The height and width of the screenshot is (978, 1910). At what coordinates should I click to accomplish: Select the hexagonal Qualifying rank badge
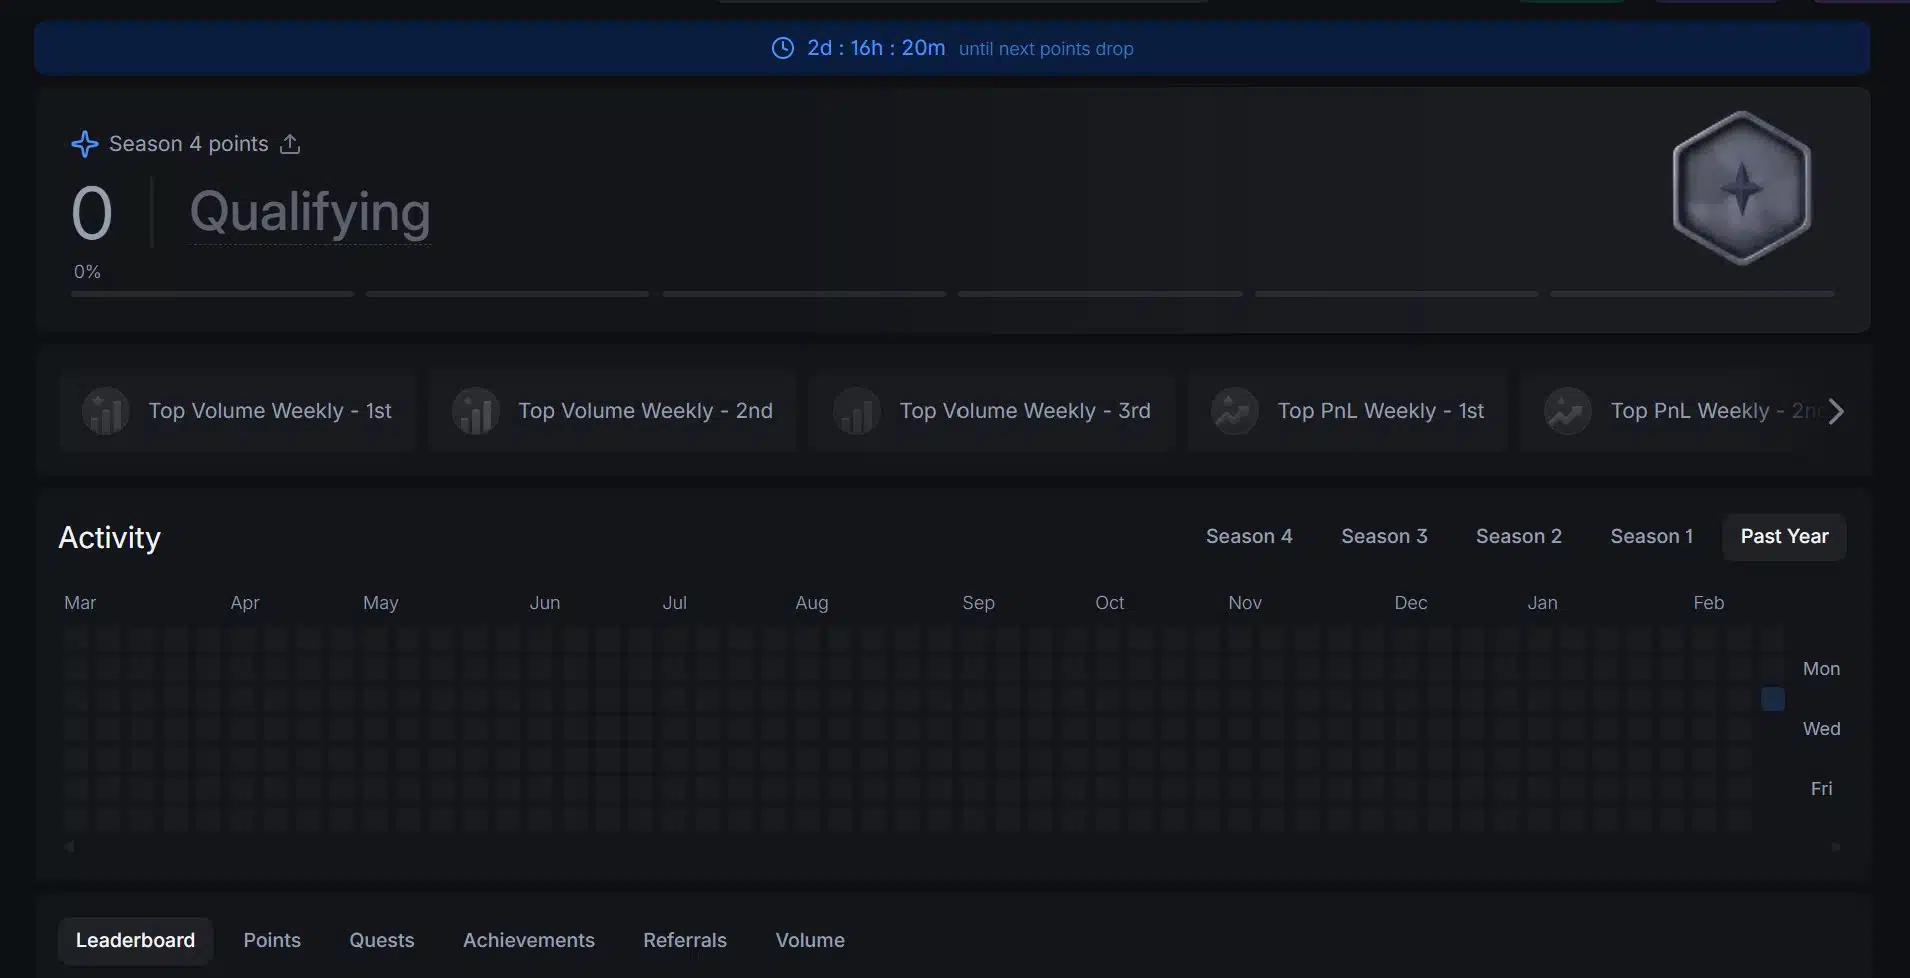pyautogui.click(x=1742, y=188)
